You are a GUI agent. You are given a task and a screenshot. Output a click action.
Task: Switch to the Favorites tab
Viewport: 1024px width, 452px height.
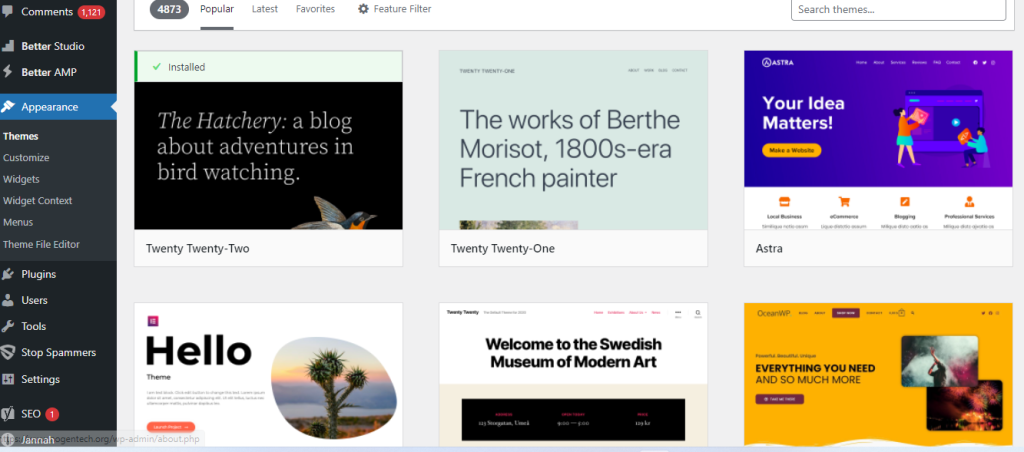tap(315, 9)
